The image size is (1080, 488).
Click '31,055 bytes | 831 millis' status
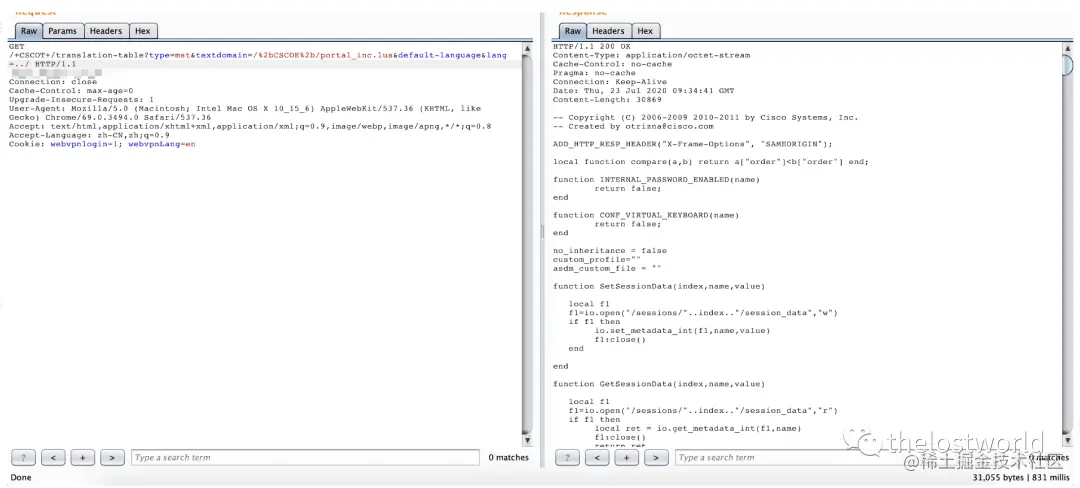[1021, 477]
